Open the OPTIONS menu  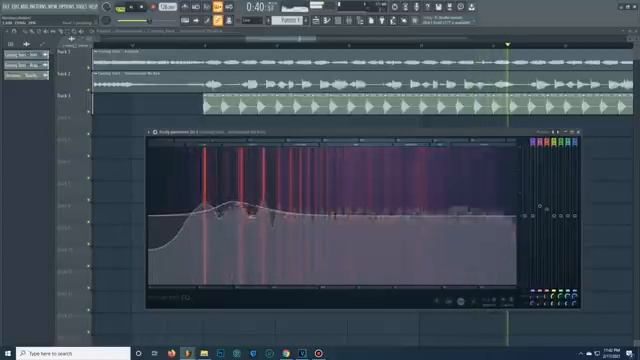coord(68,7)
